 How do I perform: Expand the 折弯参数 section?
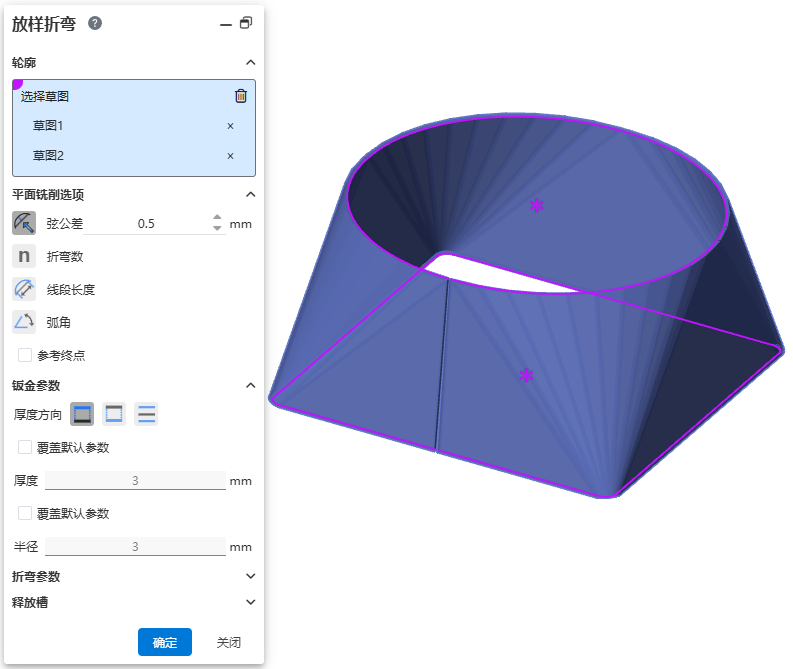point(250,576)
